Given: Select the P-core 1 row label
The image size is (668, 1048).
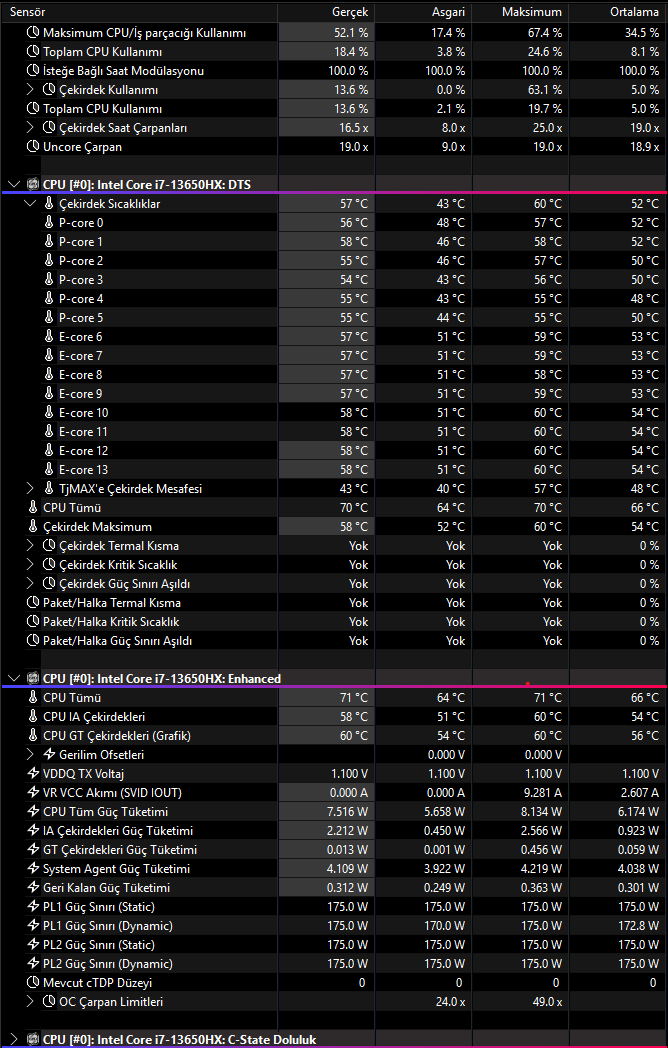Looking at the screenshot, I should click(81, 241).
